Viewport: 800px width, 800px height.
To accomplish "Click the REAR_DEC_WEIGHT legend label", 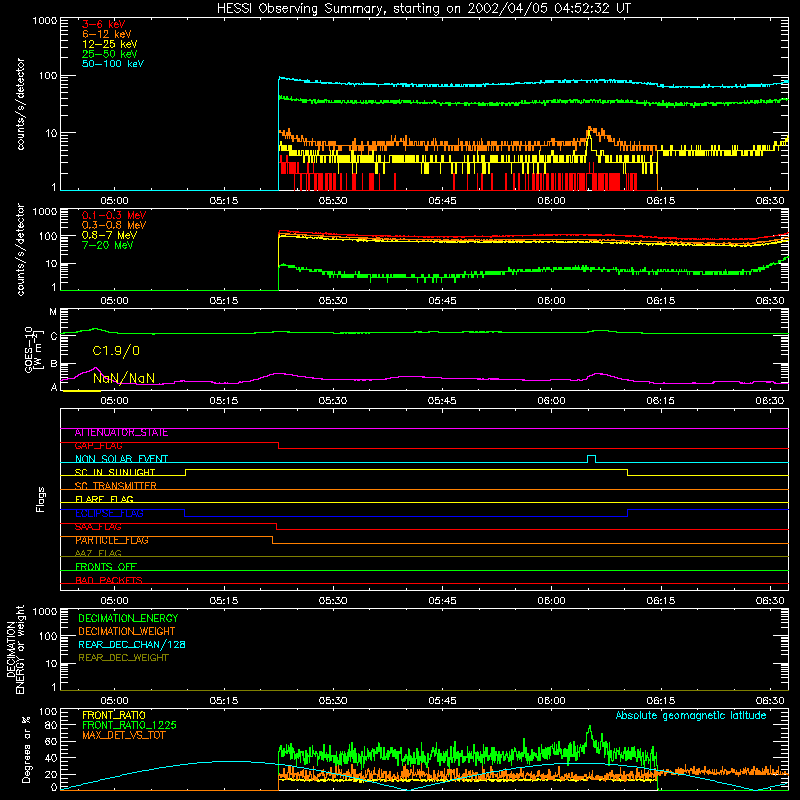I will pos(123,658).
